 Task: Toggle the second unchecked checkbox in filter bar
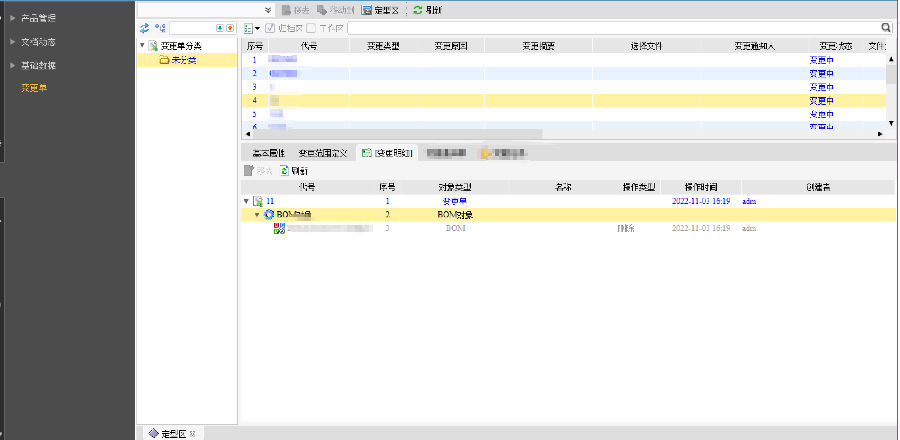click(311, 28)
